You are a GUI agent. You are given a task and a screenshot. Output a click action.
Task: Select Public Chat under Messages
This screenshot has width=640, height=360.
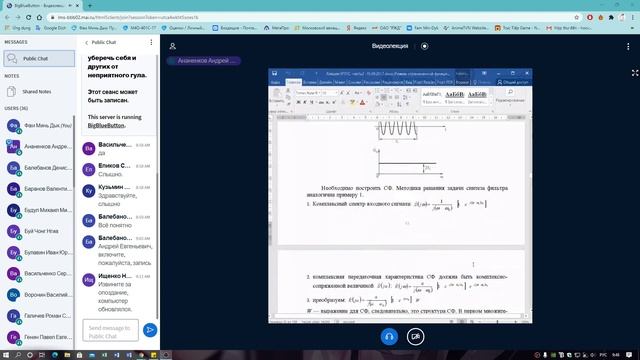coord(39,58)
